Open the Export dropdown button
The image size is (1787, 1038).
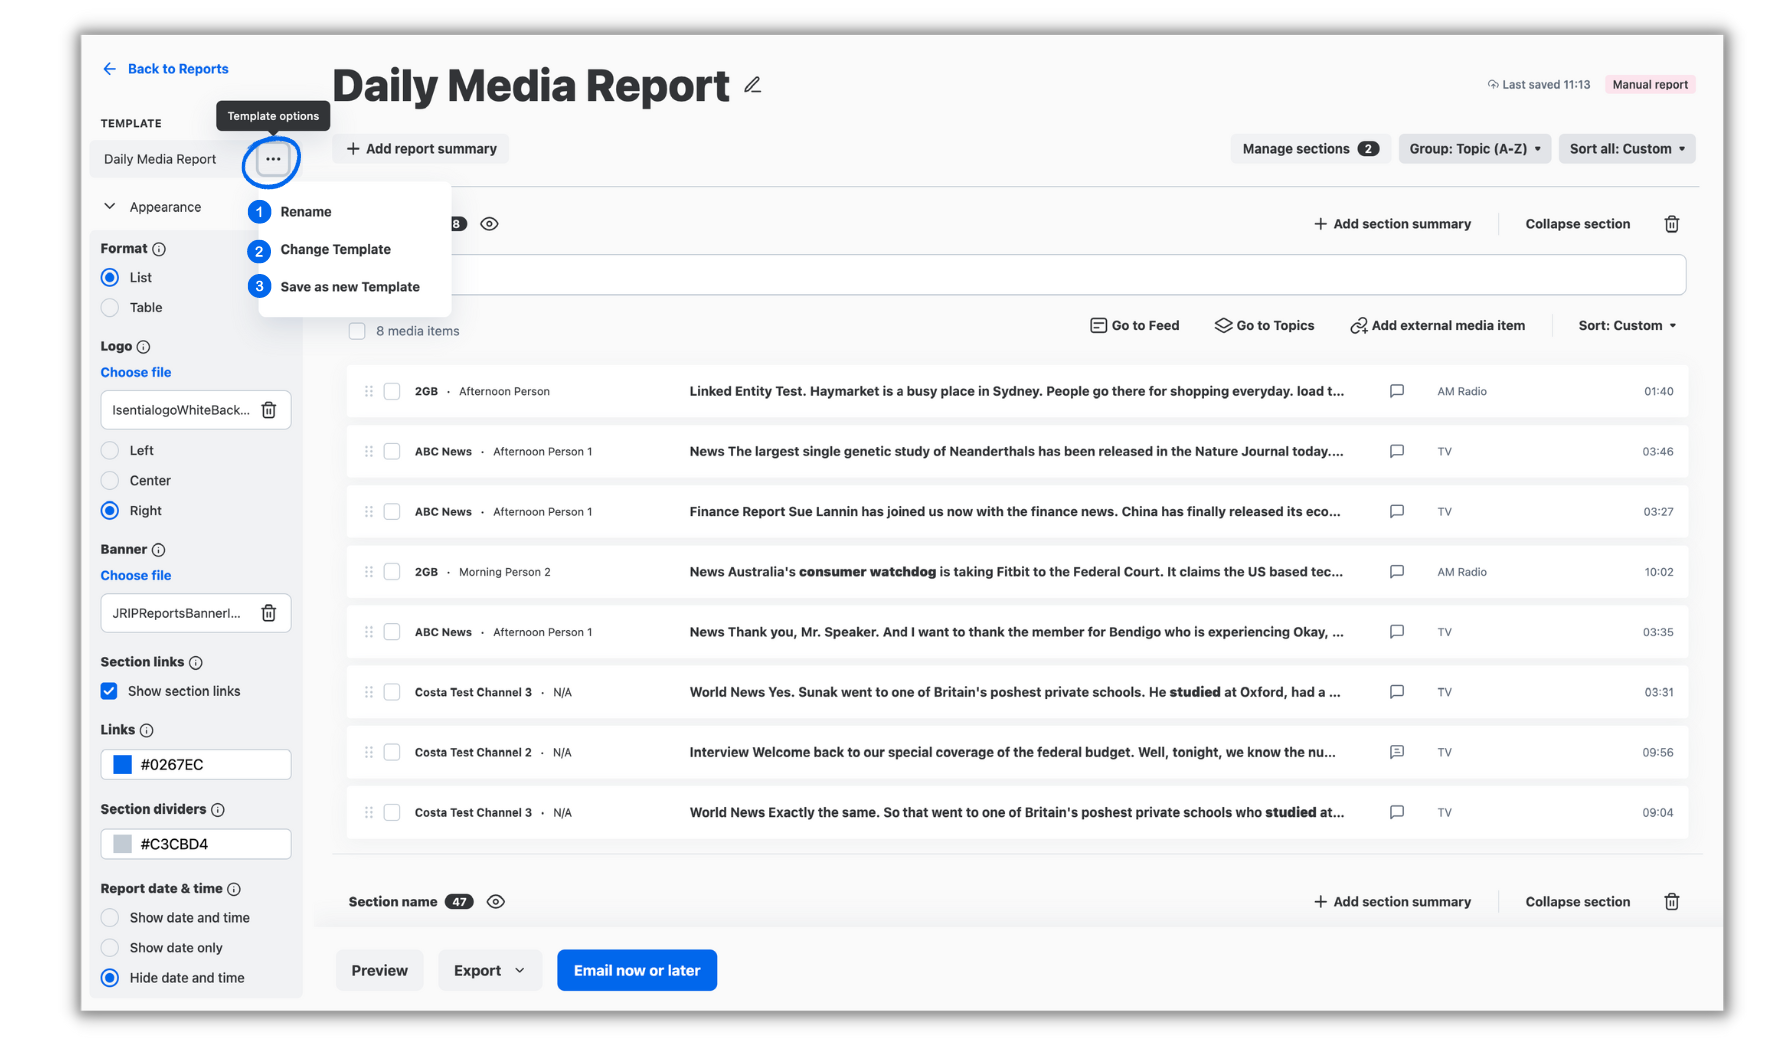490,970
